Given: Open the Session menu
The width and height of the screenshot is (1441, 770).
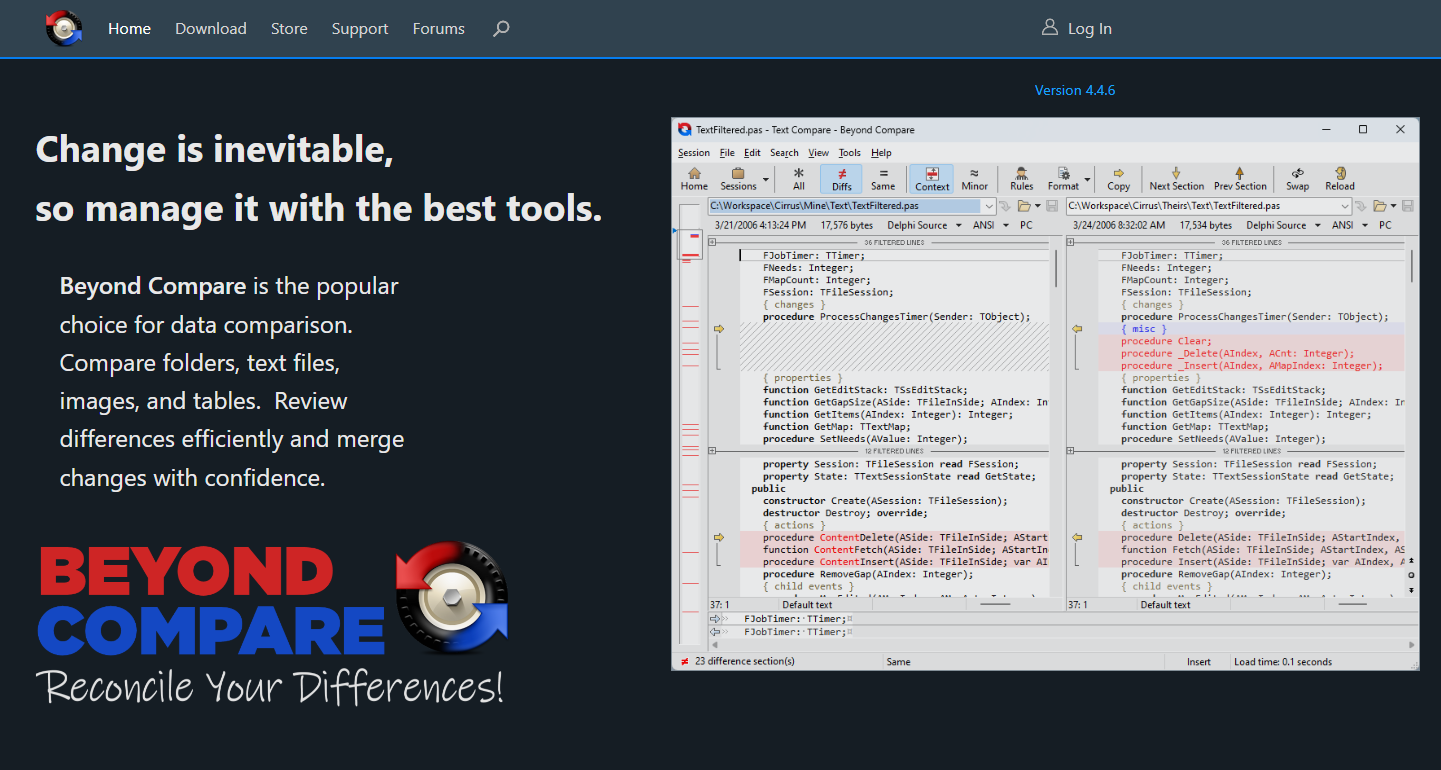Looking at the screenshot, I should (x=694, y=153).
